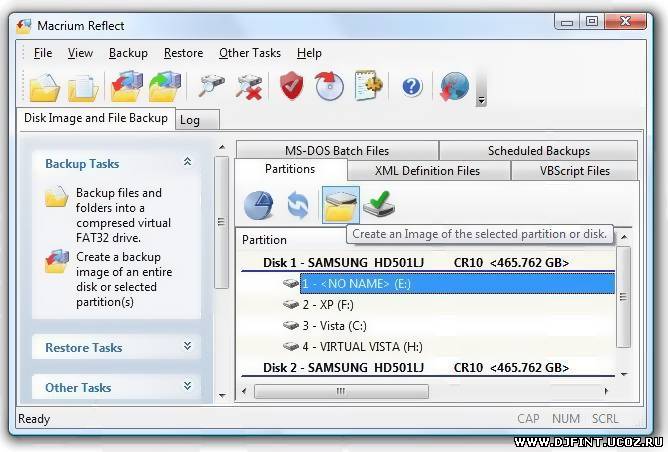This screenshot has width=668, height=452.
Task: Click the Partition column header
Action: 264,240
